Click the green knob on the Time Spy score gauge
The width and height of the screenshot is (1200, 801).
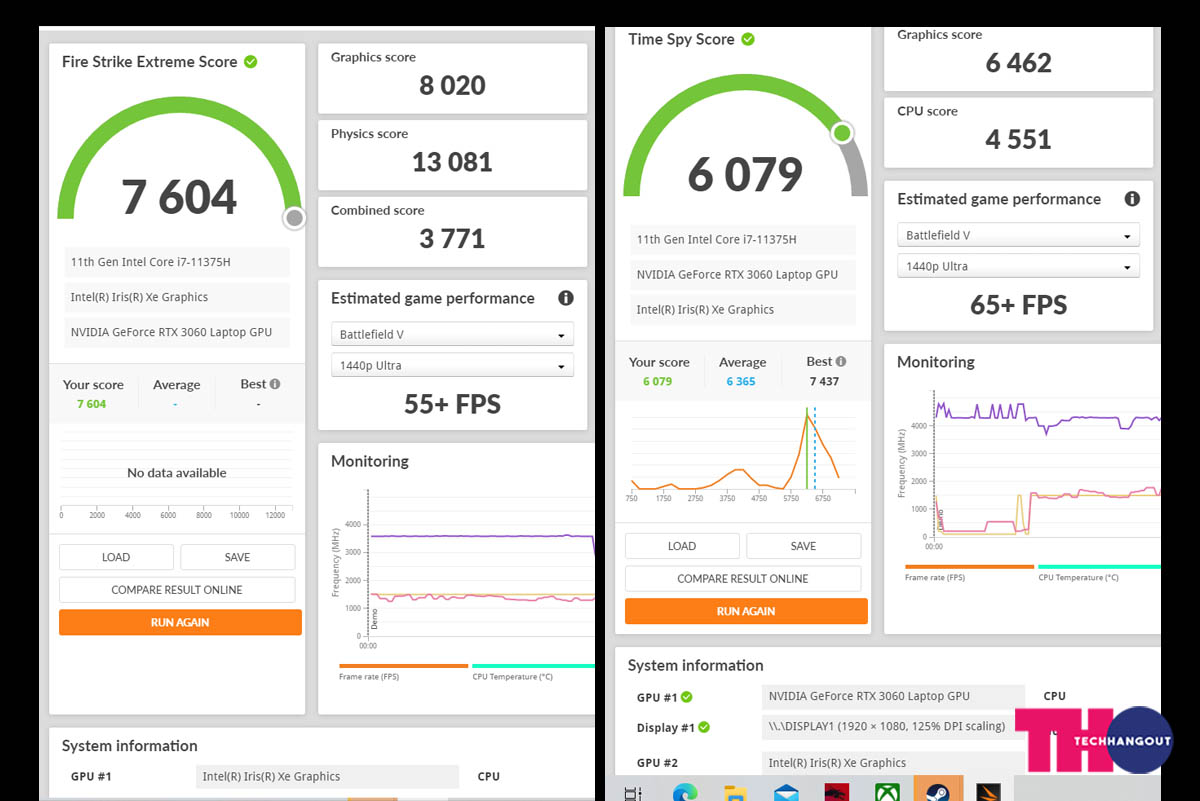pos(843,133)
